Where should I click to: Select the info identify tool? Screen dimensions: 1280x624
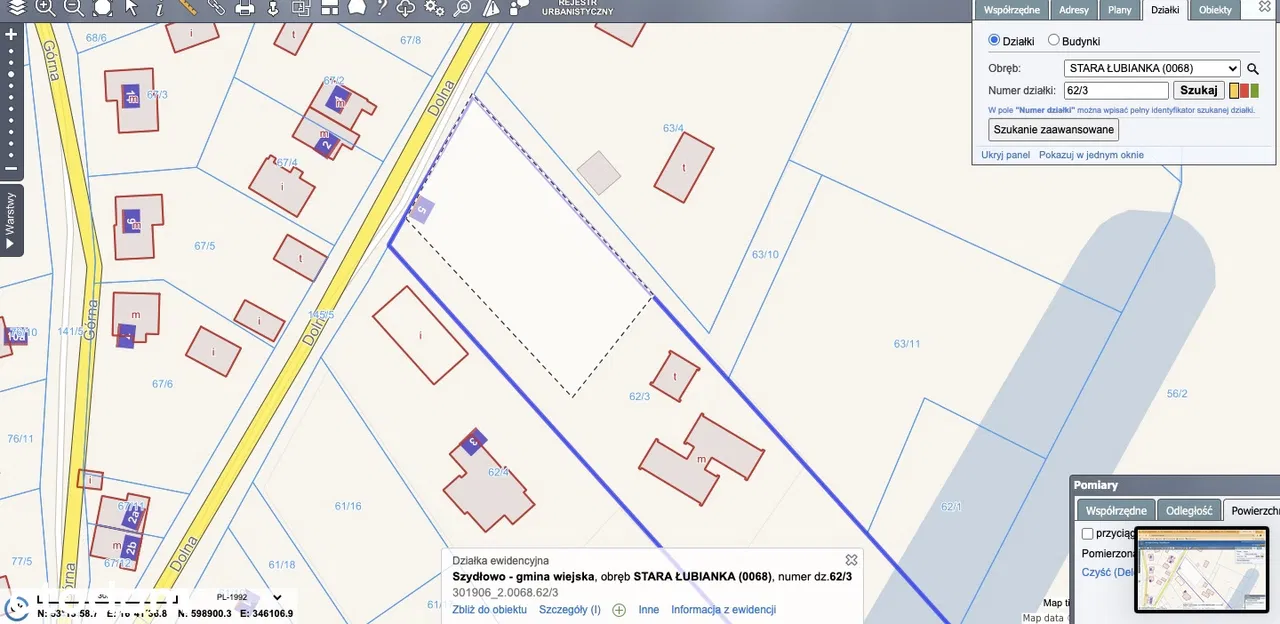point(159,8)
